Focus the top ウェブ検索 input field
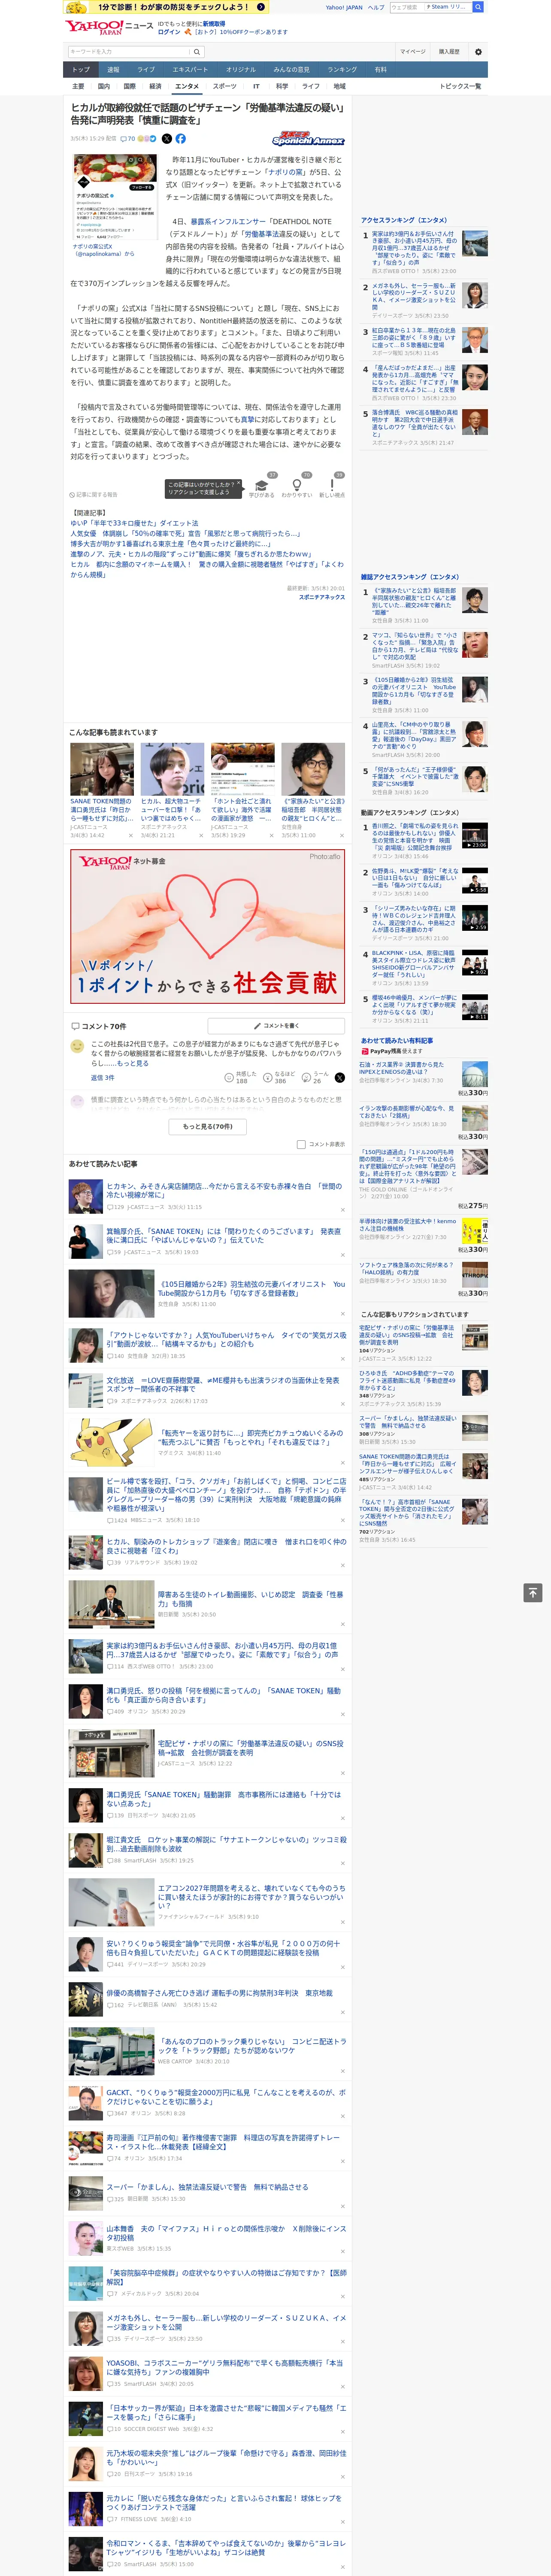551x2576 pixels. tap(406, 7)
